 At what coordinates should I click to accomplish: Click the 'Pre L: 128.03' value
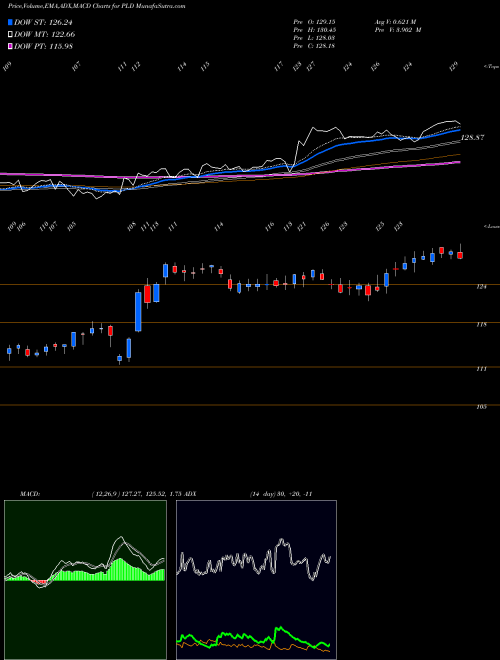click(x=314, y=38)
